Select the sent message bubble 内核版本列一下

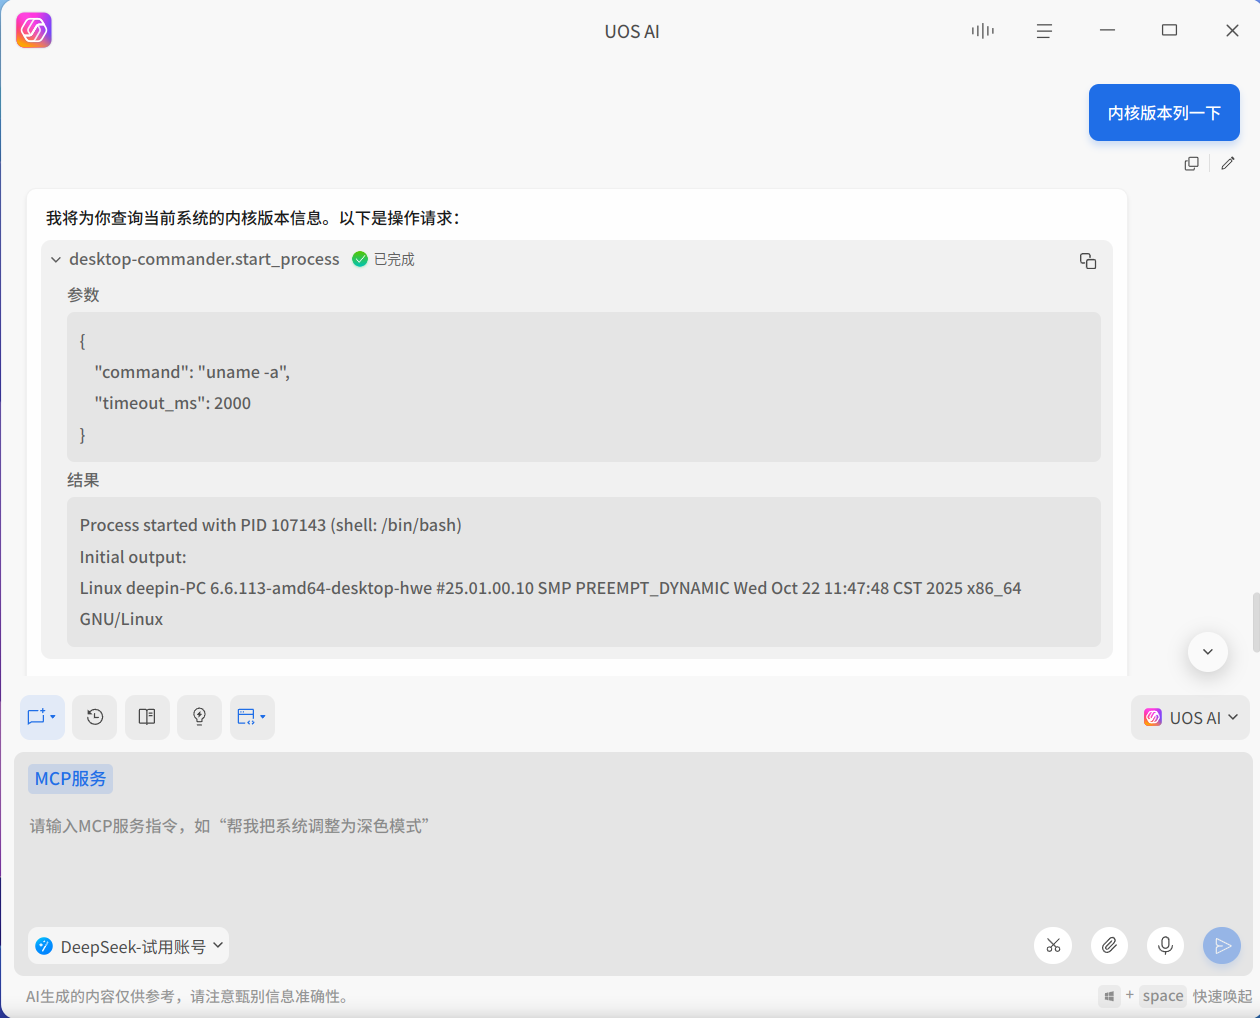(1164, 113)
